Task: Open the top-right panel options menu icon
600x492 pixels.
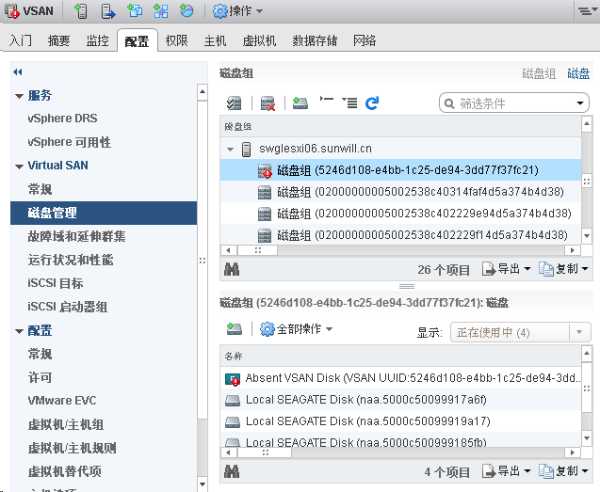Action: pyautogui.click(x=586, y=11)
